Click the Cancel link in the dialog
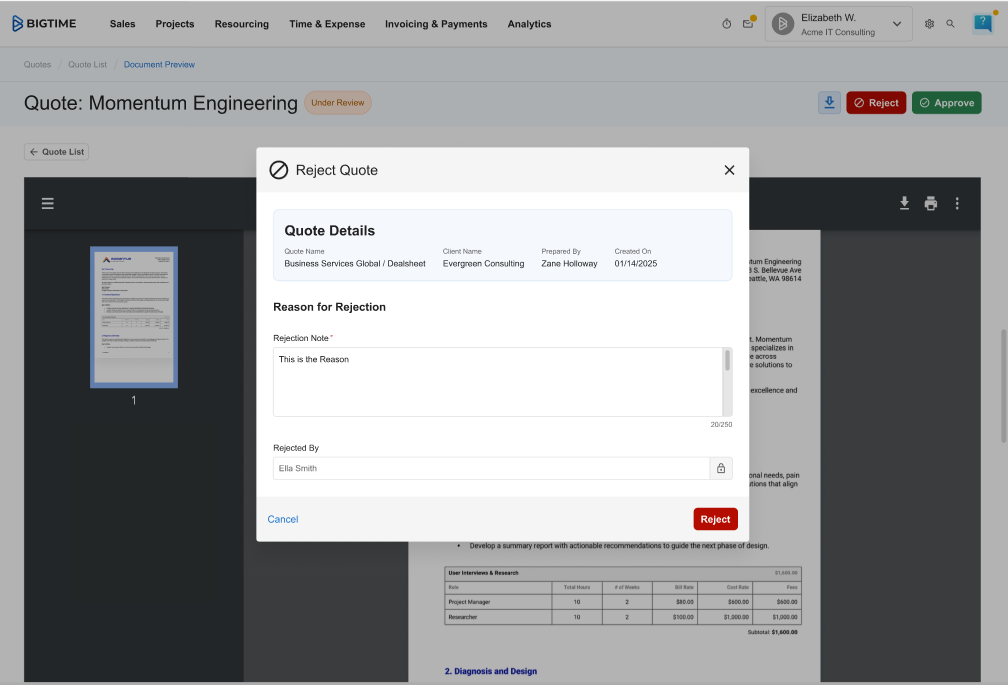The image size is (1008, 685). tap(283, 519)
